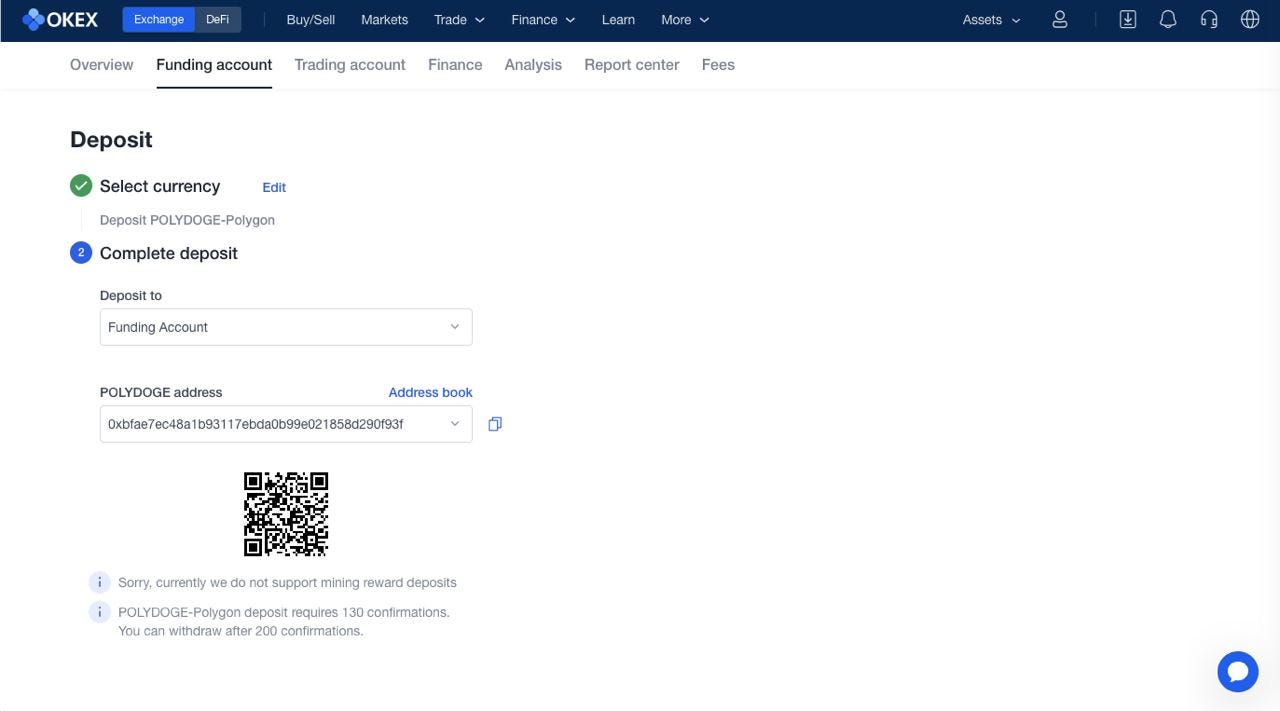Open the Analysis tab

(x=533, y=64)
